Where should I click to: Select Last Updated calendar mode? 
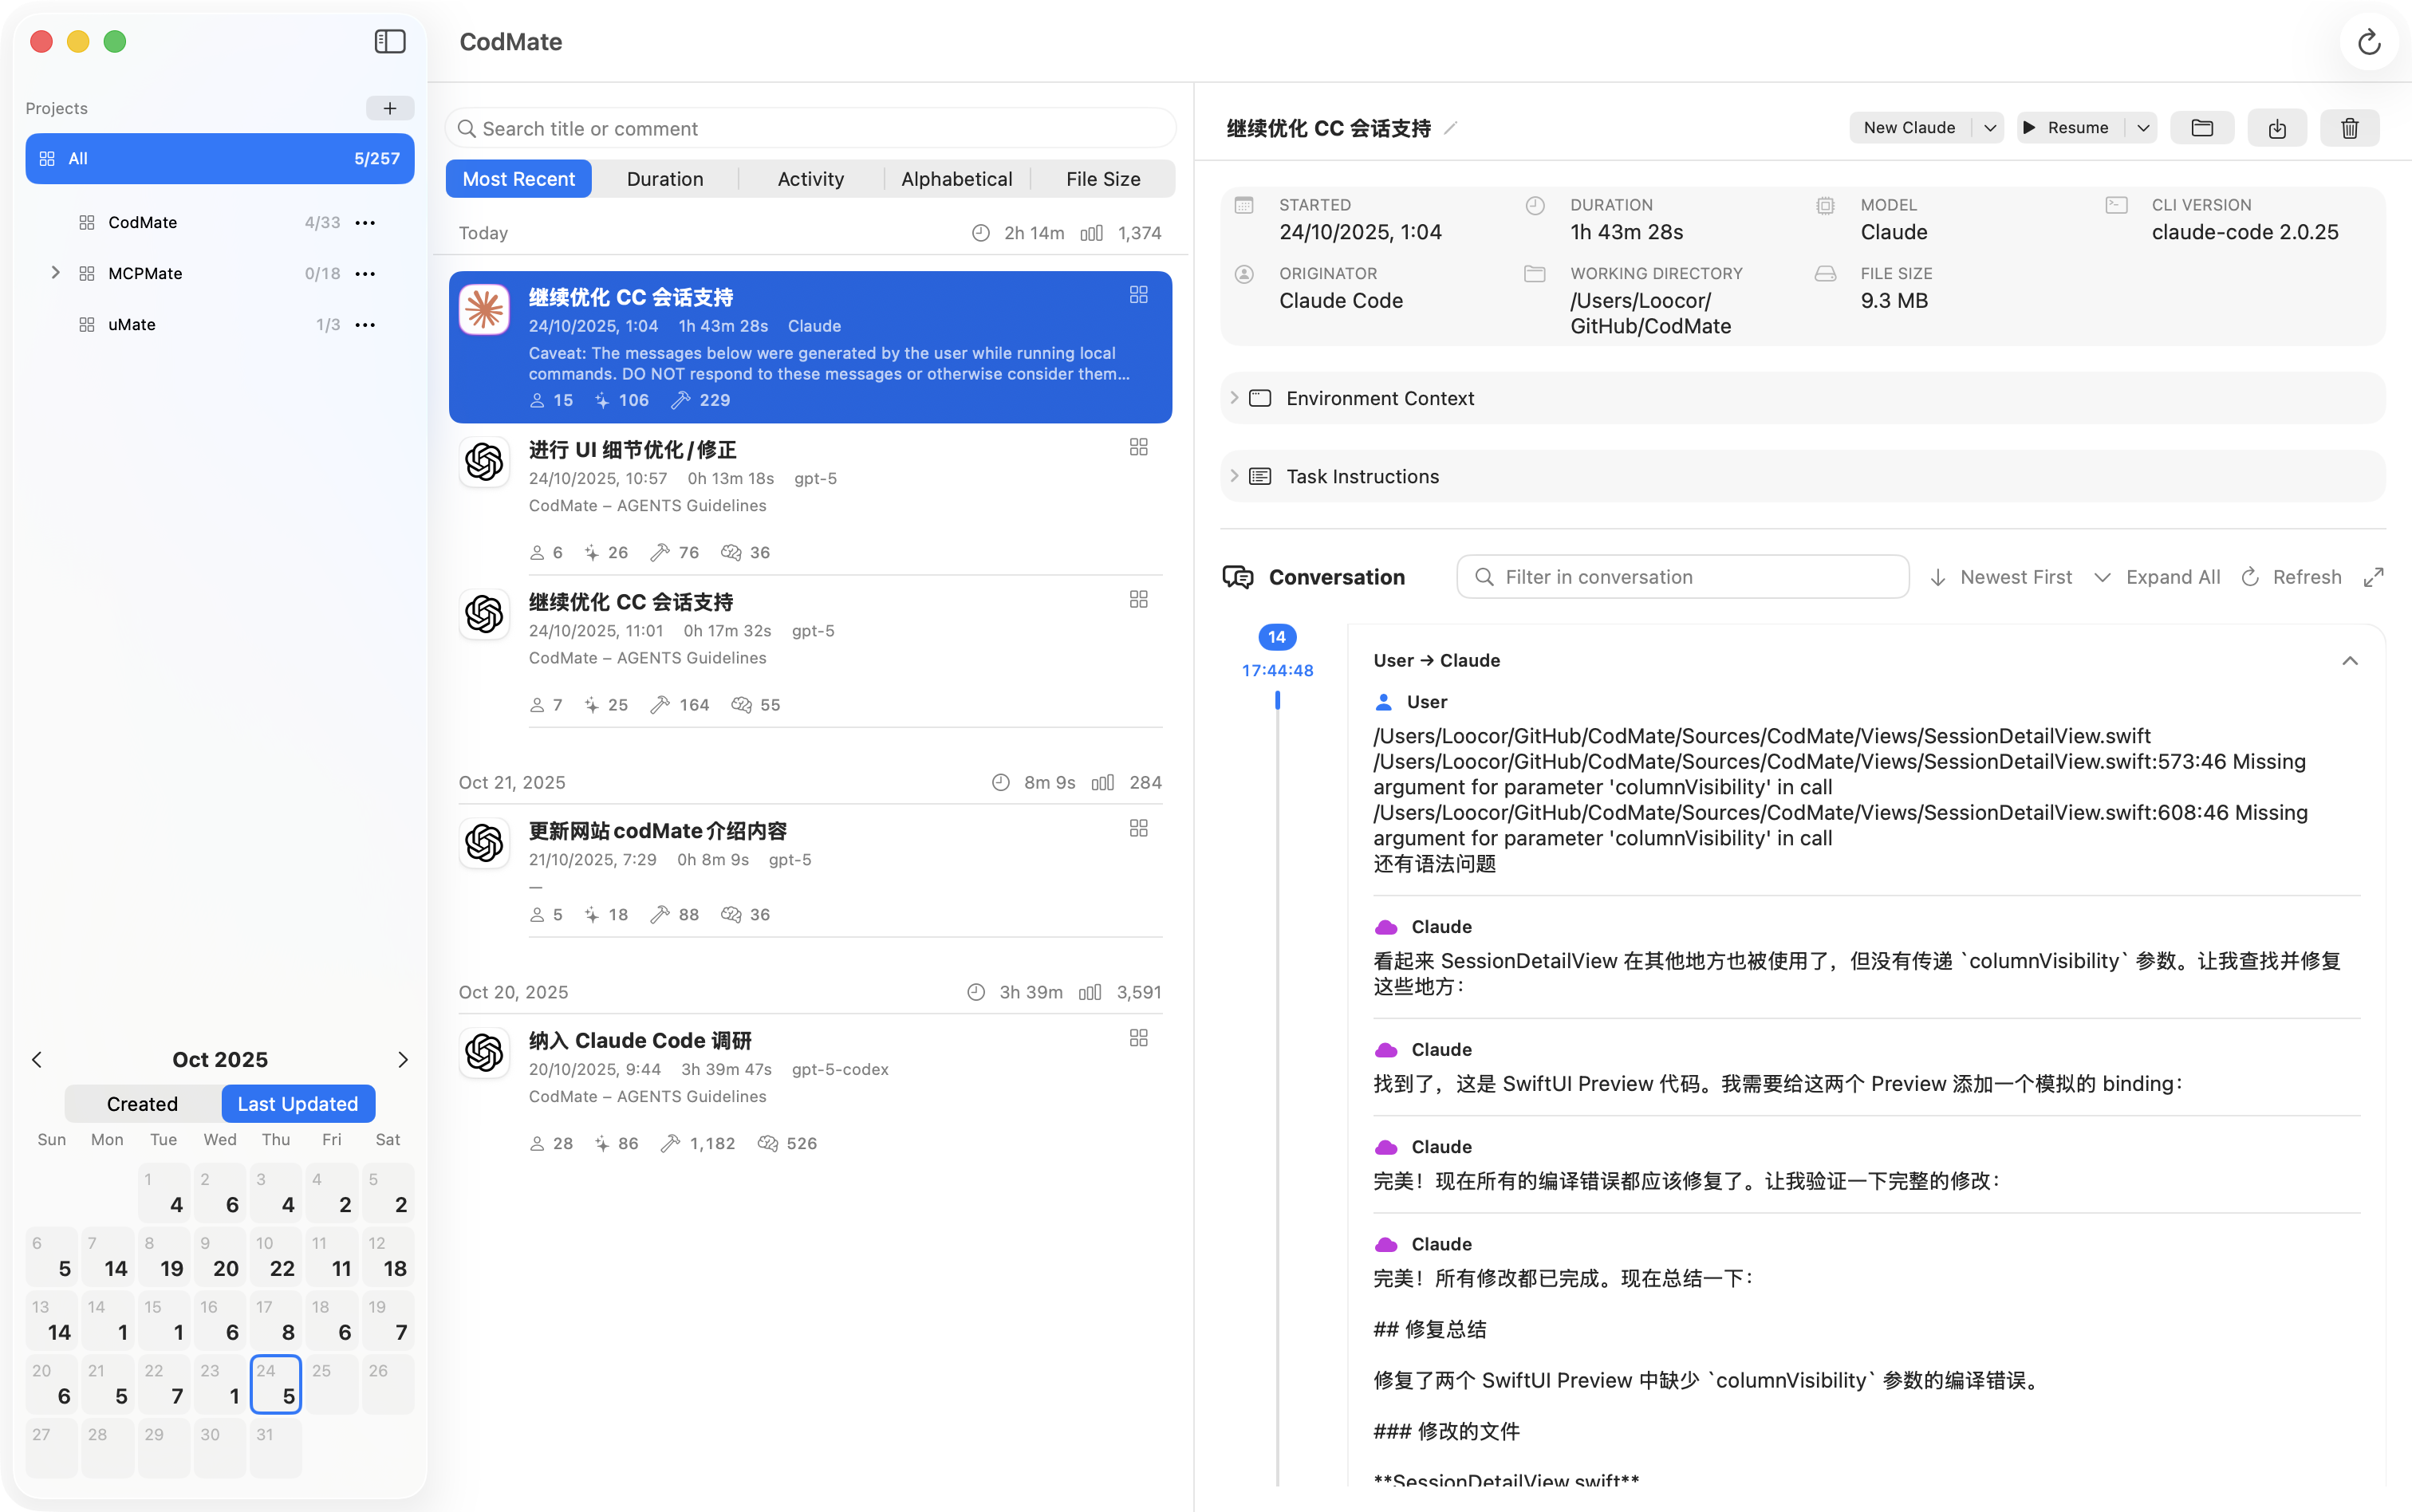pos(298,1103)
